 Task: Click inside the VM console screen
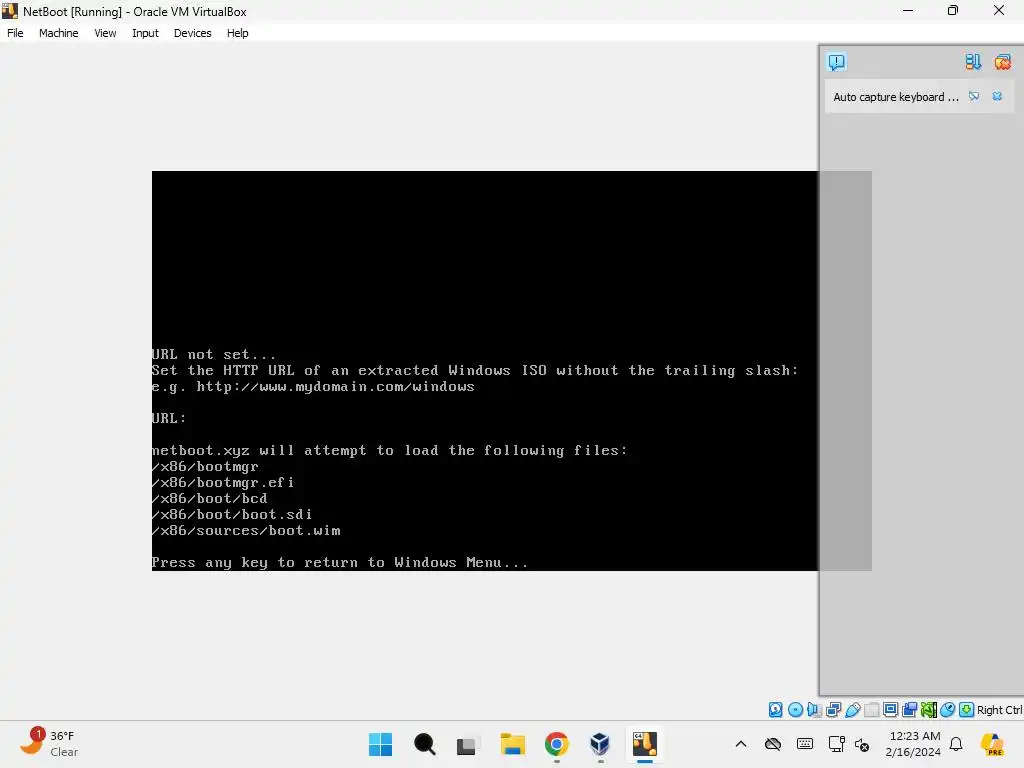pos(485,370)
